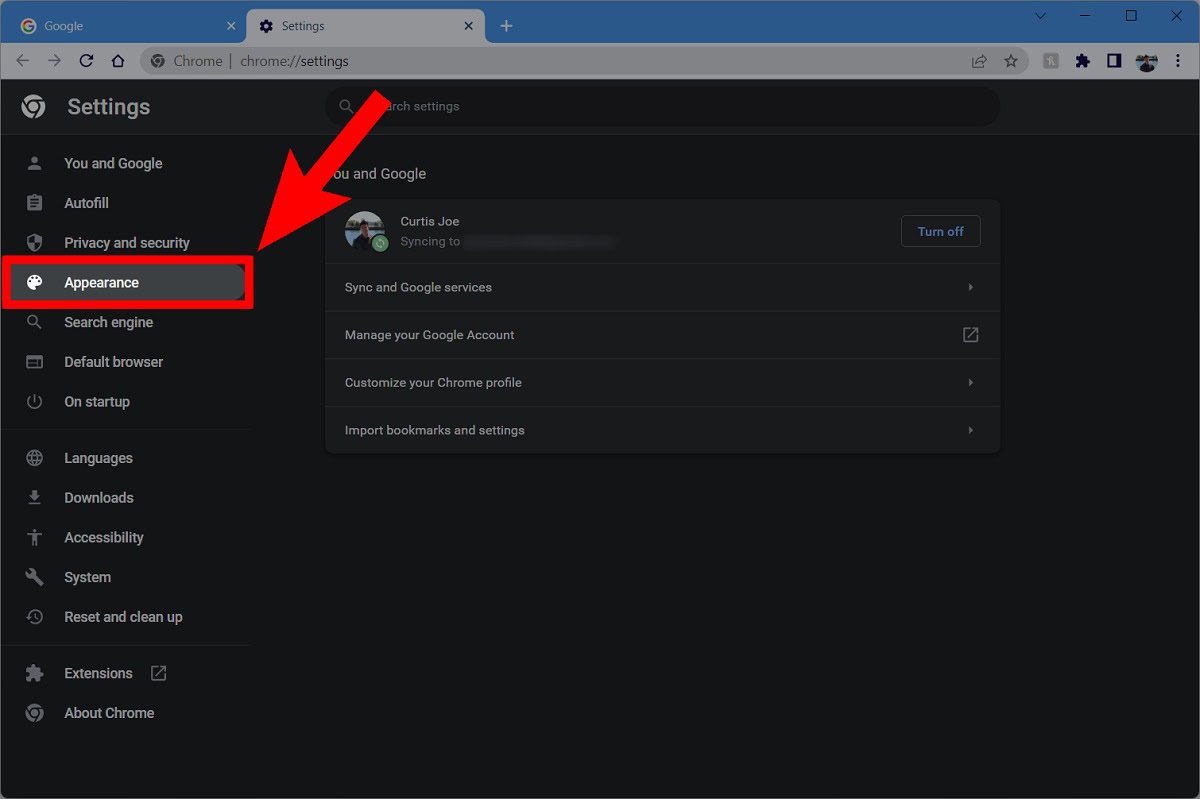This screenshot has height=799, width=1200.
Task: Bookmark this page with the star icon
Action: tap(1011, 61)
